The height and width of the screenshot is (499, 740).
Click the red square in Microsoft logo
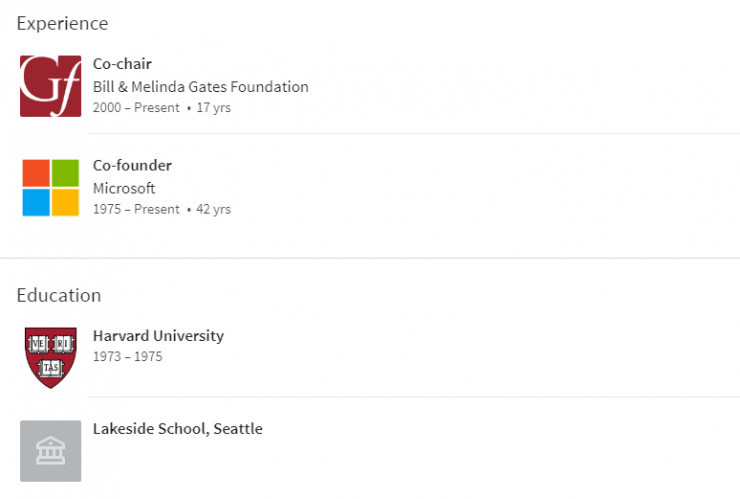point(36,173)
